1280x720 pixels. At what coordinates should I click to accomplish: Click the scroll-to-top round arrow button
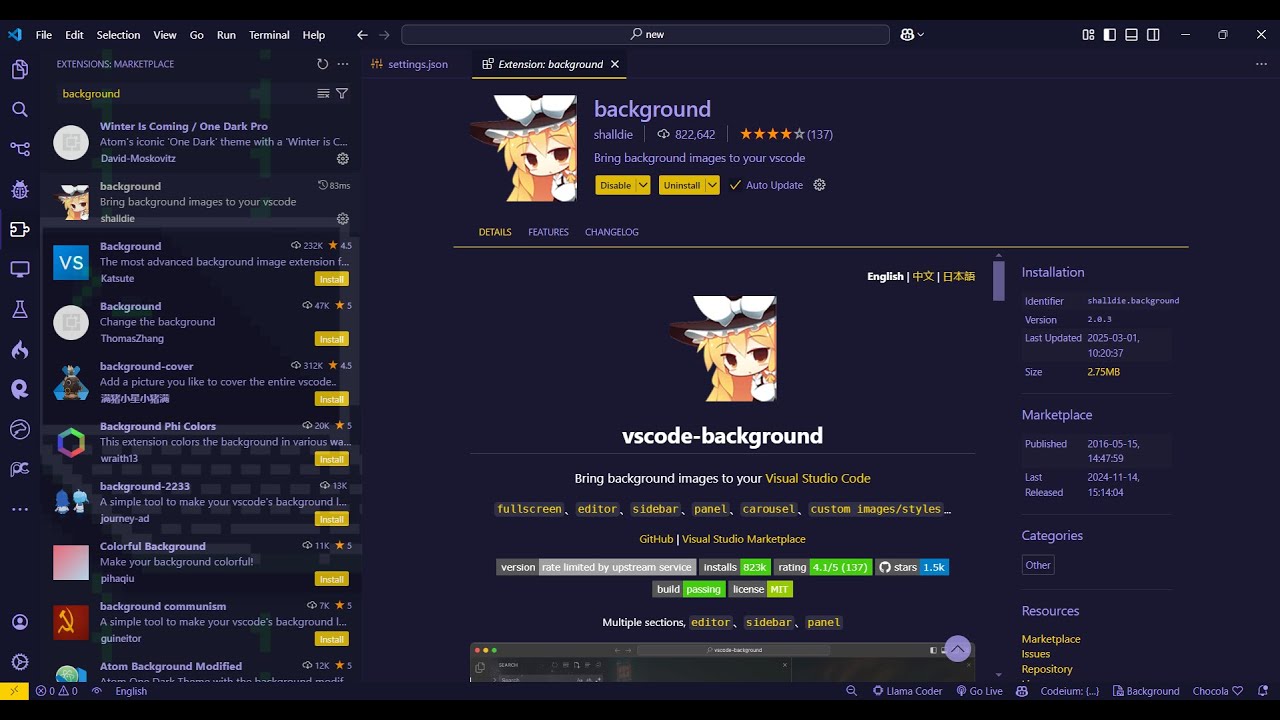(x=958, y=650)
